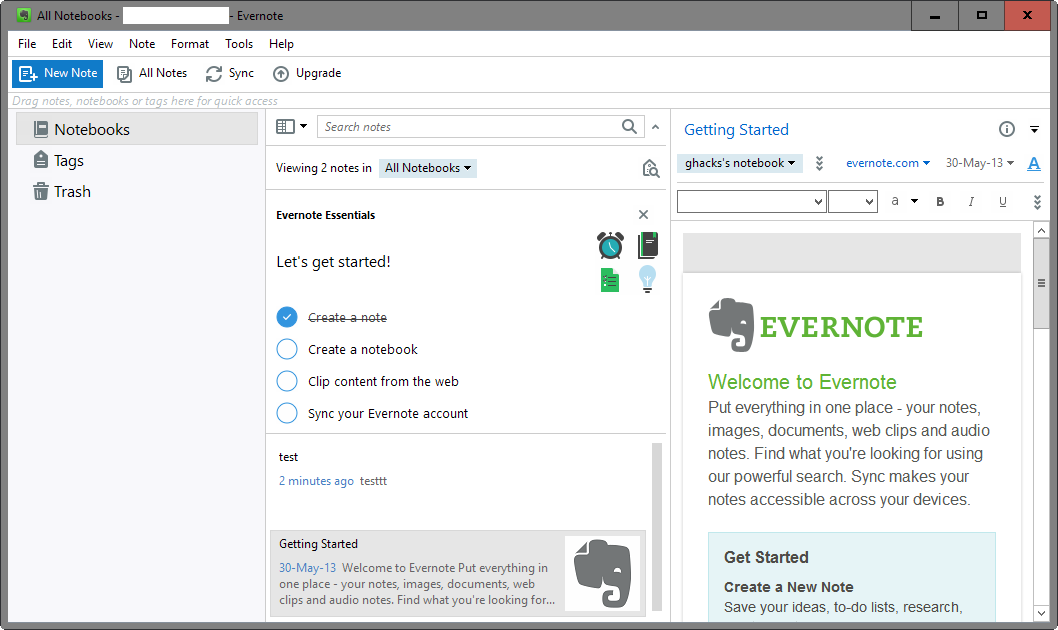Image resolution: width=1058 pixels, height=630 pixels.
Task: Click the tag overflow dots beside notebook
Action: (819, 163)
